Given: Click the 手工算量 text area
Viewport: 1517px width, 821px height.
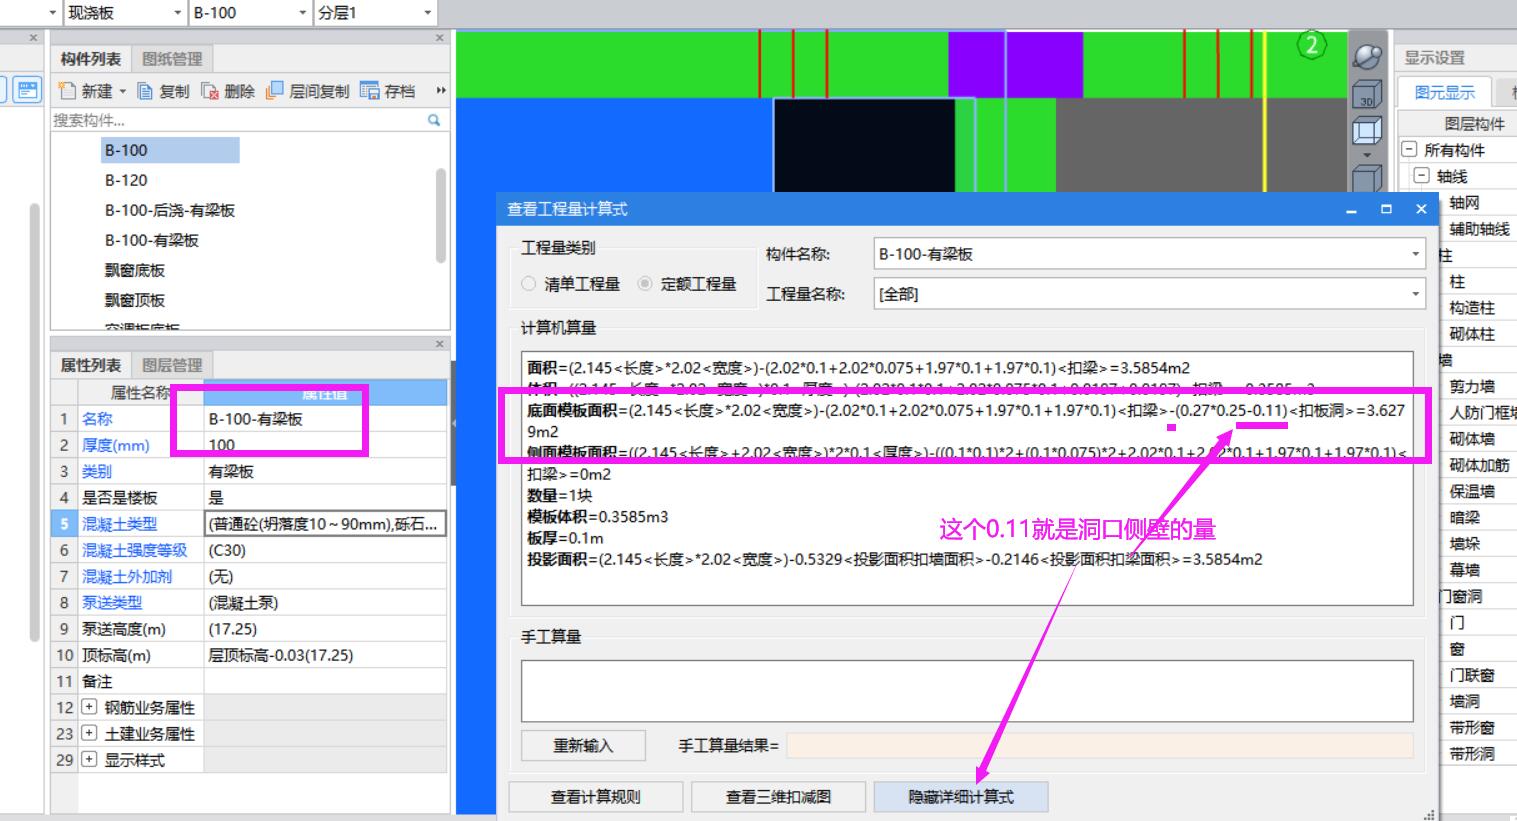Looking at the screenshot, I should click(x=967, y=691).
